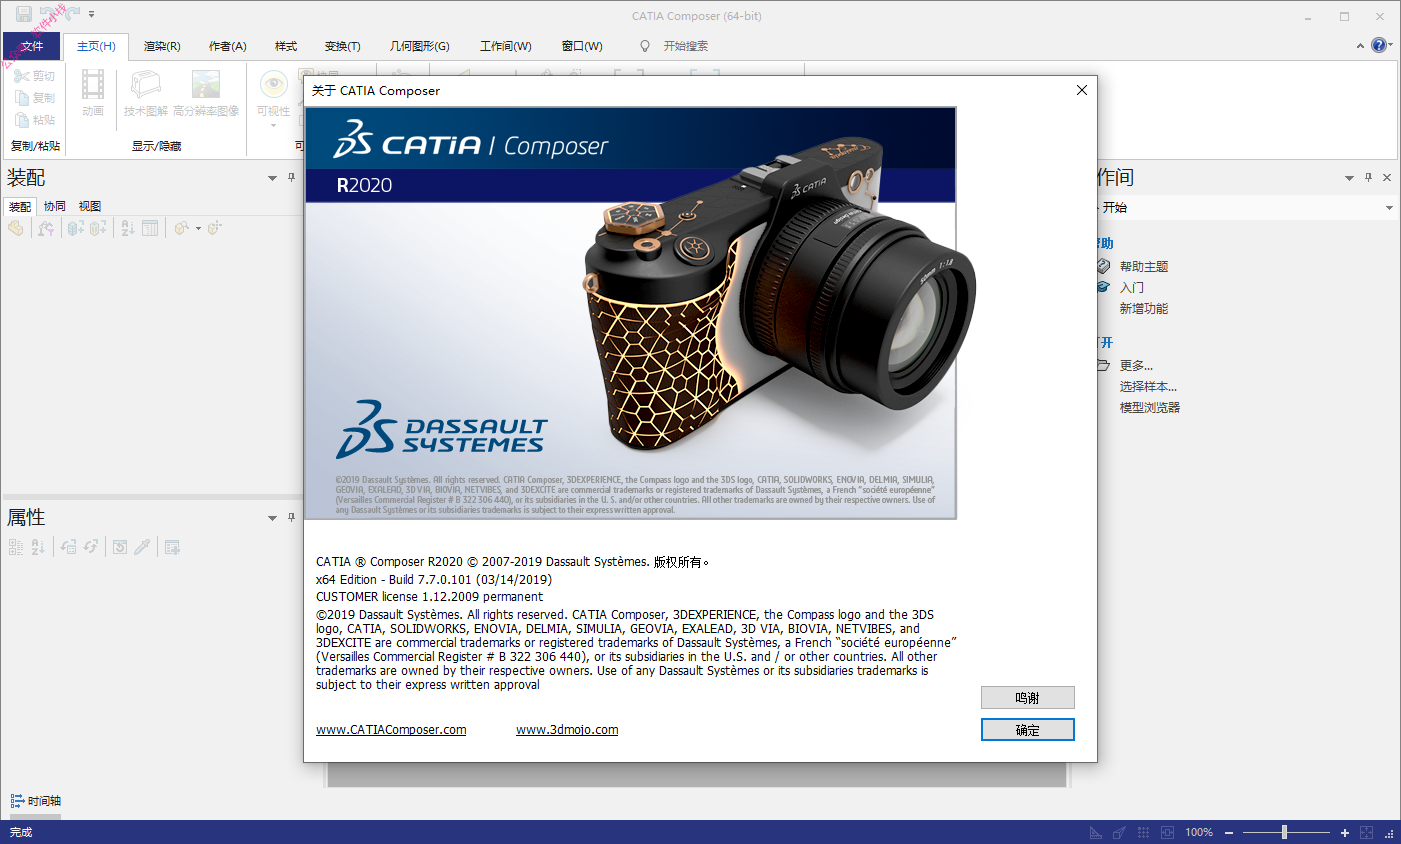Open the 样式 ribbon tab
The image size is (1401, 844).
pyautogui.click(x=286, y=46)
